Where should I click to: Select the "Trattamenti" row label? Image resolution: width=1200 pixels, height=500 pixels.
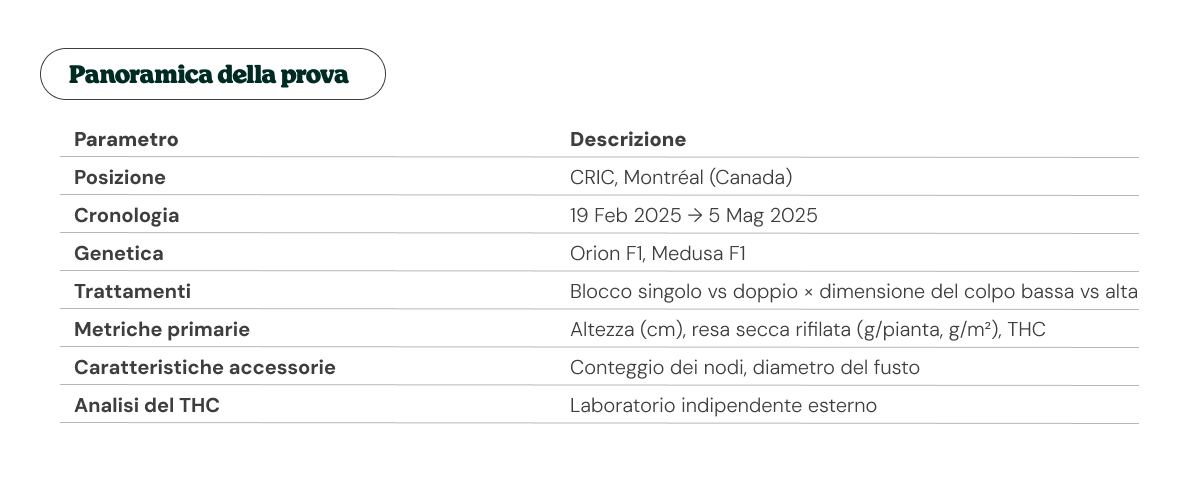[x=132, y=291]
